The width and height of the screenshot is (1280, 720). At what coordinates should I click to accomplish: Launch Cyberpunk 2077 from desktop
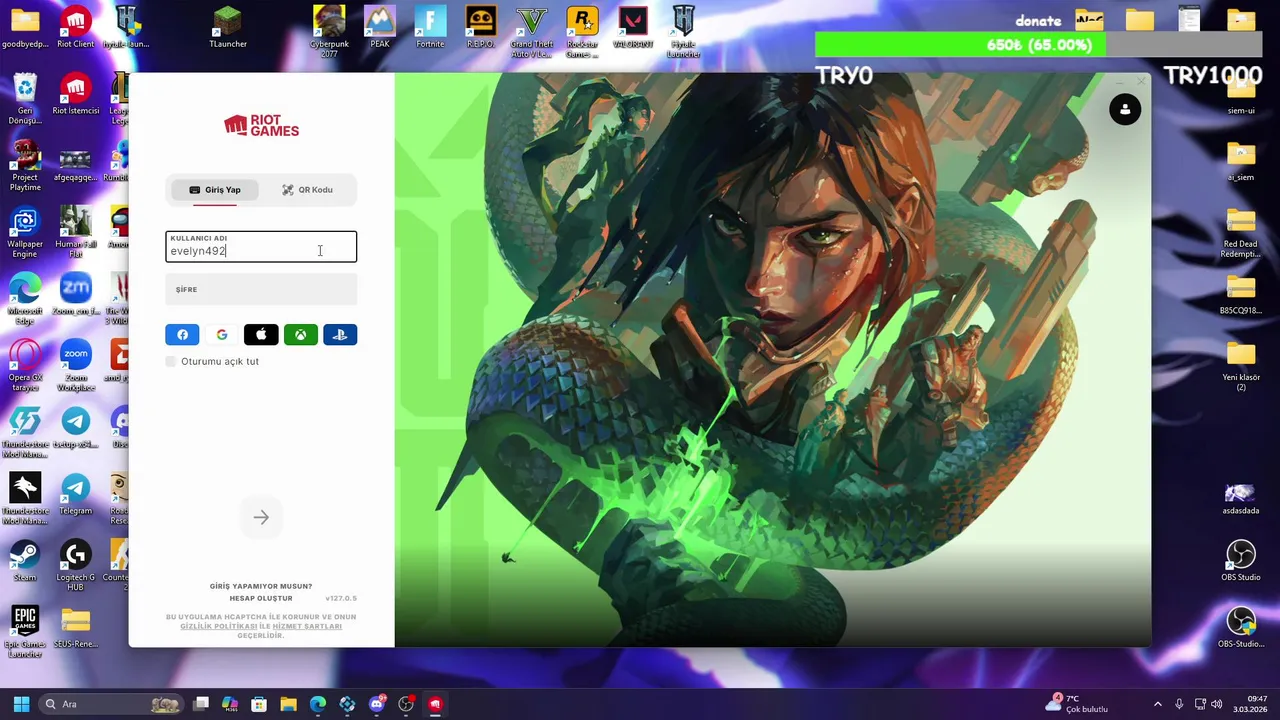[329, 30]
